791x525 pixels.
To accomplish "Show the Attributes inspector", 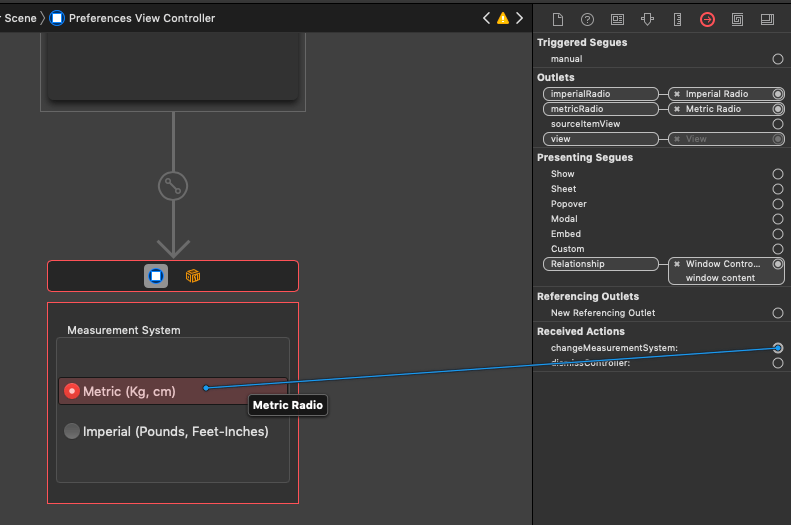I will tap(647, 19).
